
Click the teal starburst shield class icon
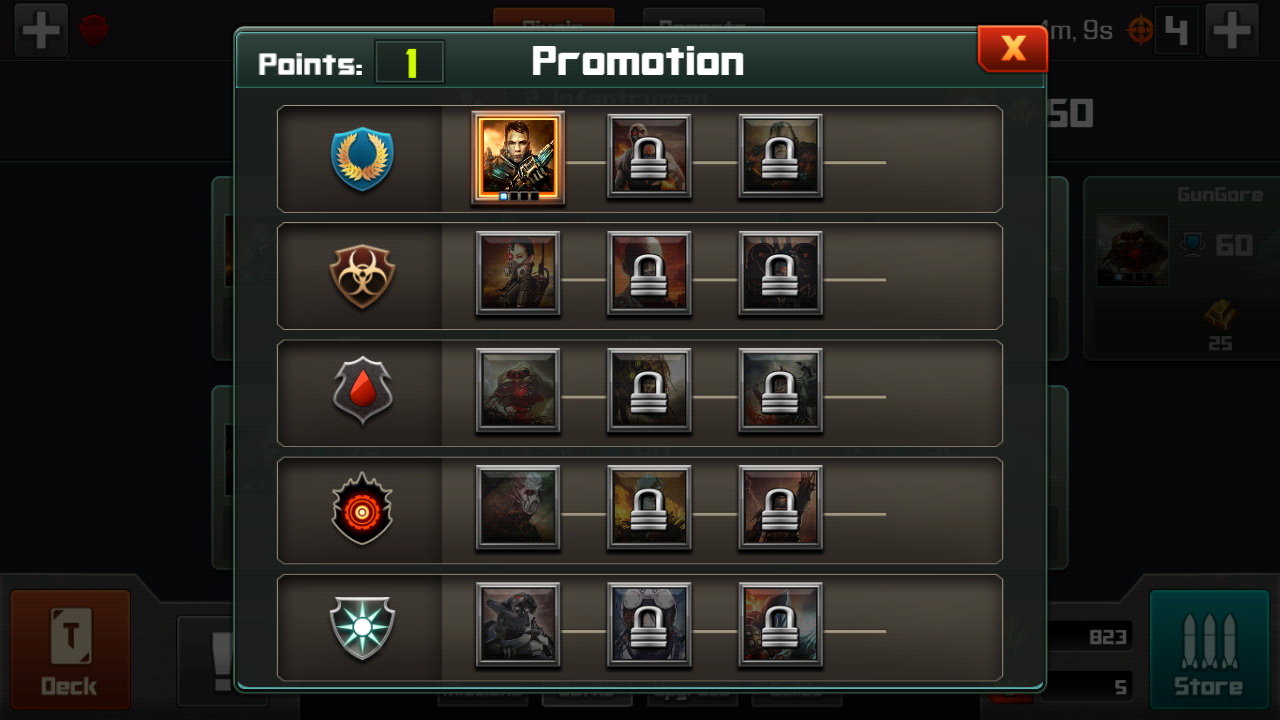click(x=362, y=627)
